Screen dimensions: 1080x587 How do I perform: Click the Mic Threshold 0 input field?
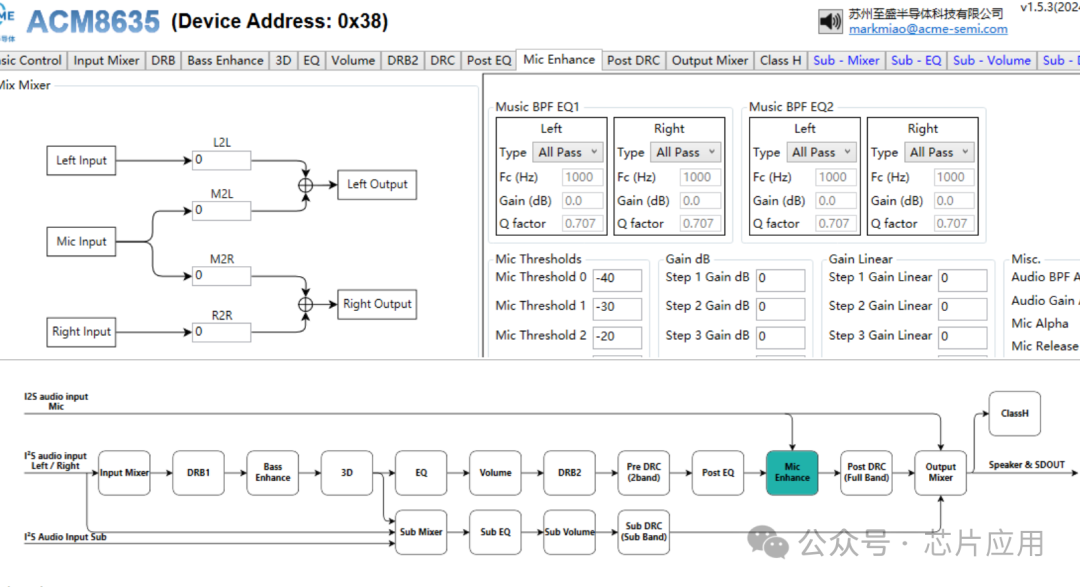(x=617, y=279)
